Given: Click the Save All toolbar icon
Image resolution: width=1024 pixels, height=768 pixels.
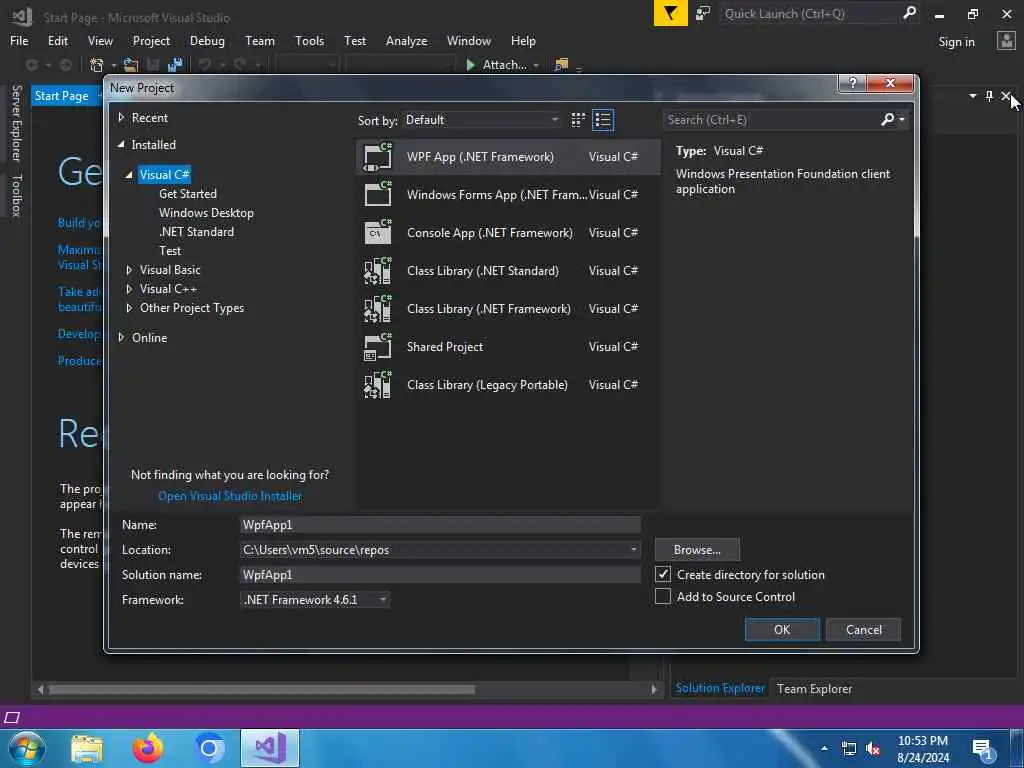Looking at the screenshot, I should 174,65.
